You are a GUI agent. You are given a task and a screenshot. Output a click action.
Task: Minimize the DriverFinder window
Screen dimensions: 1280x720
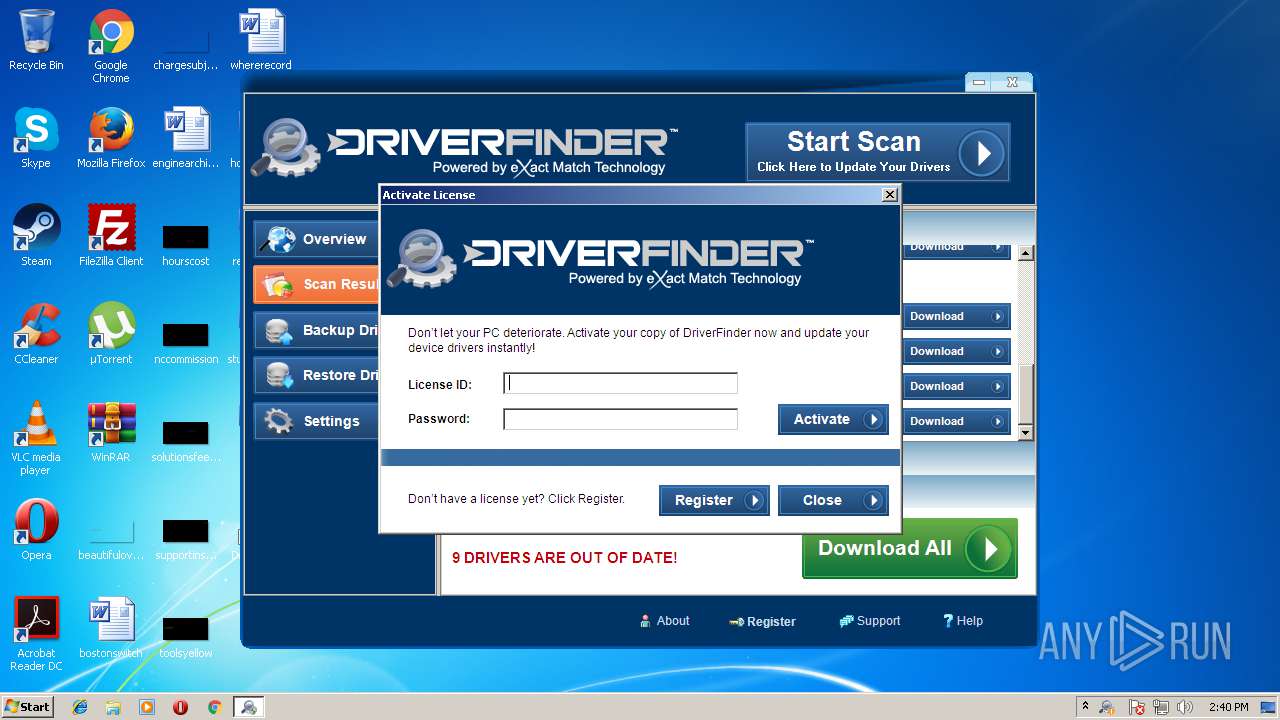[x=980, y=83]
